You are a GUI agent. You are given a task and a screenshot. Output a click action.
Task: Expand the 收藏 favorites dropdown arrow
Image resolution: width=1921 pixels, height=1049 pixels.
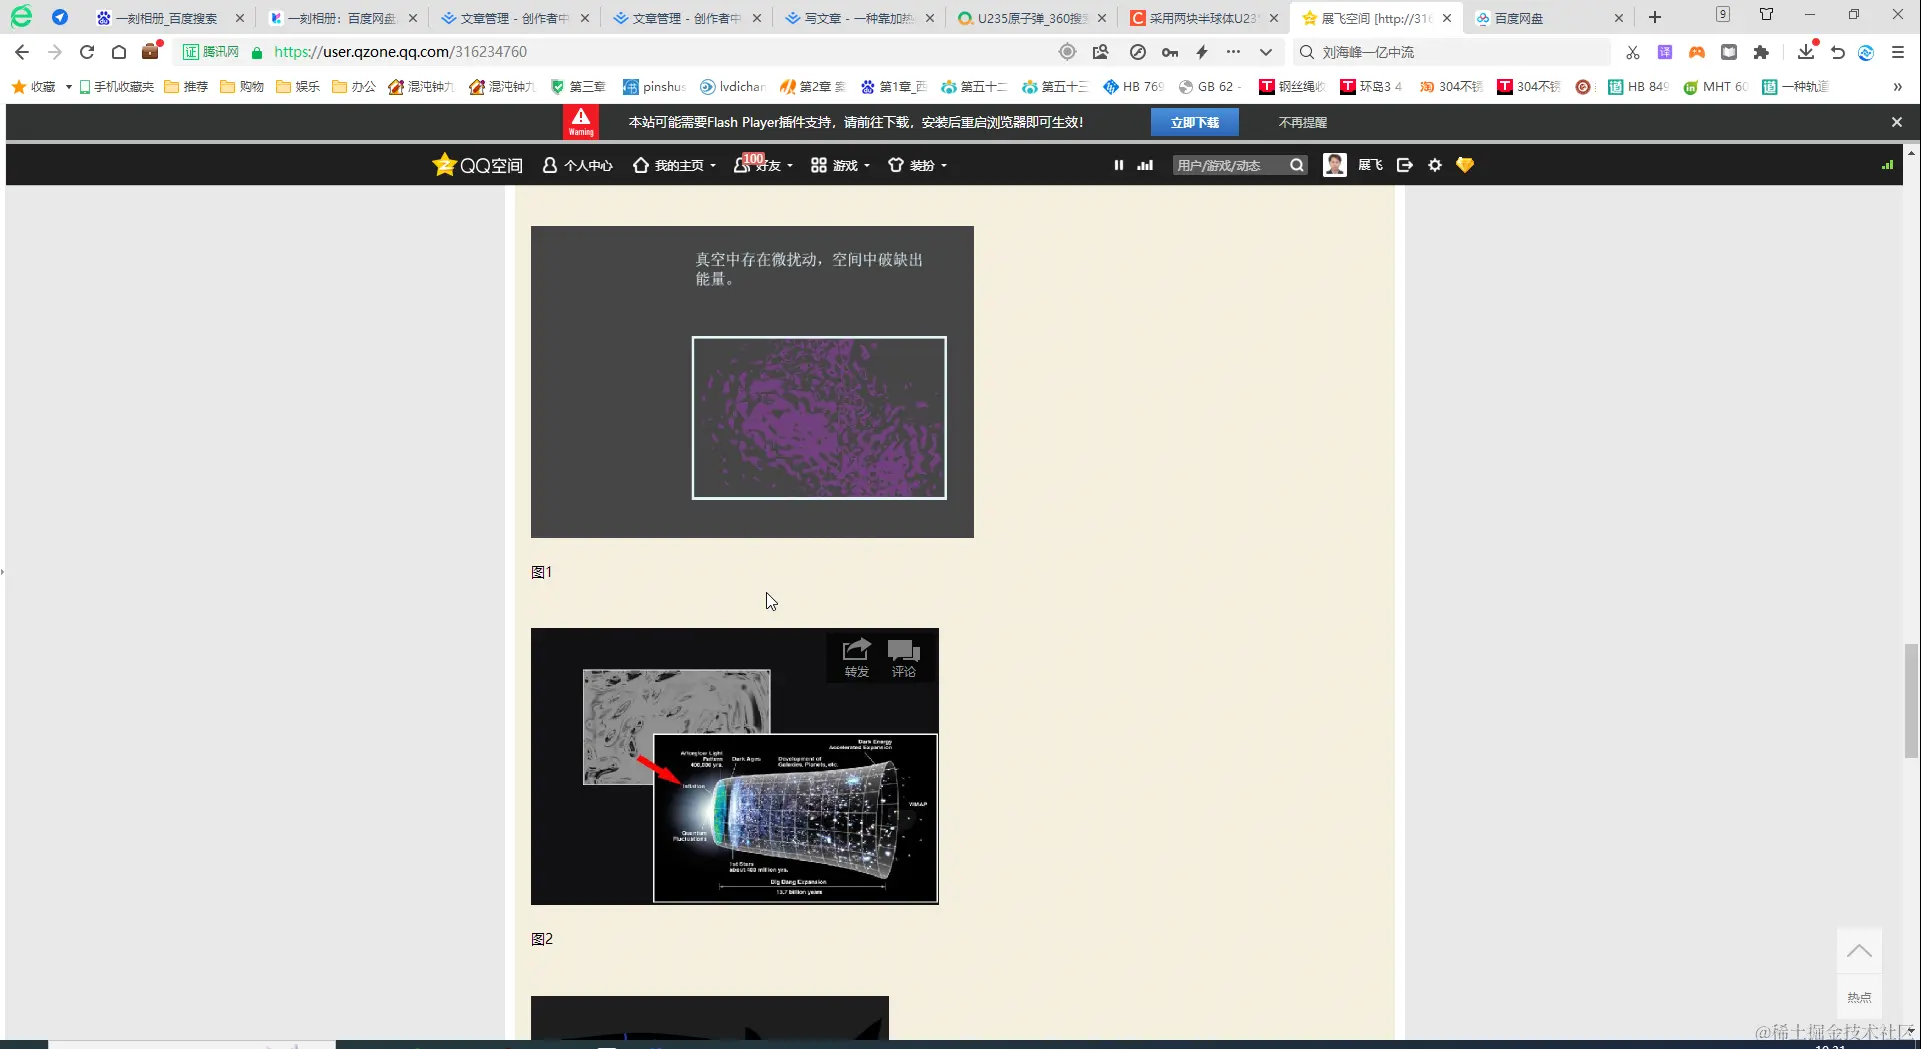[69, 87]
